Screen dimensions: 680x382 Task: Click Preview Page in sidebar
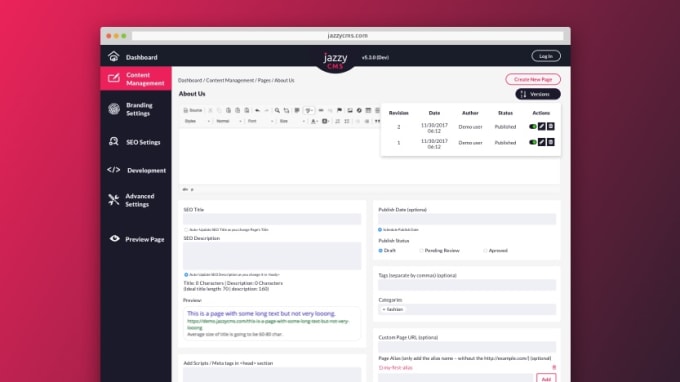(136, 239)
